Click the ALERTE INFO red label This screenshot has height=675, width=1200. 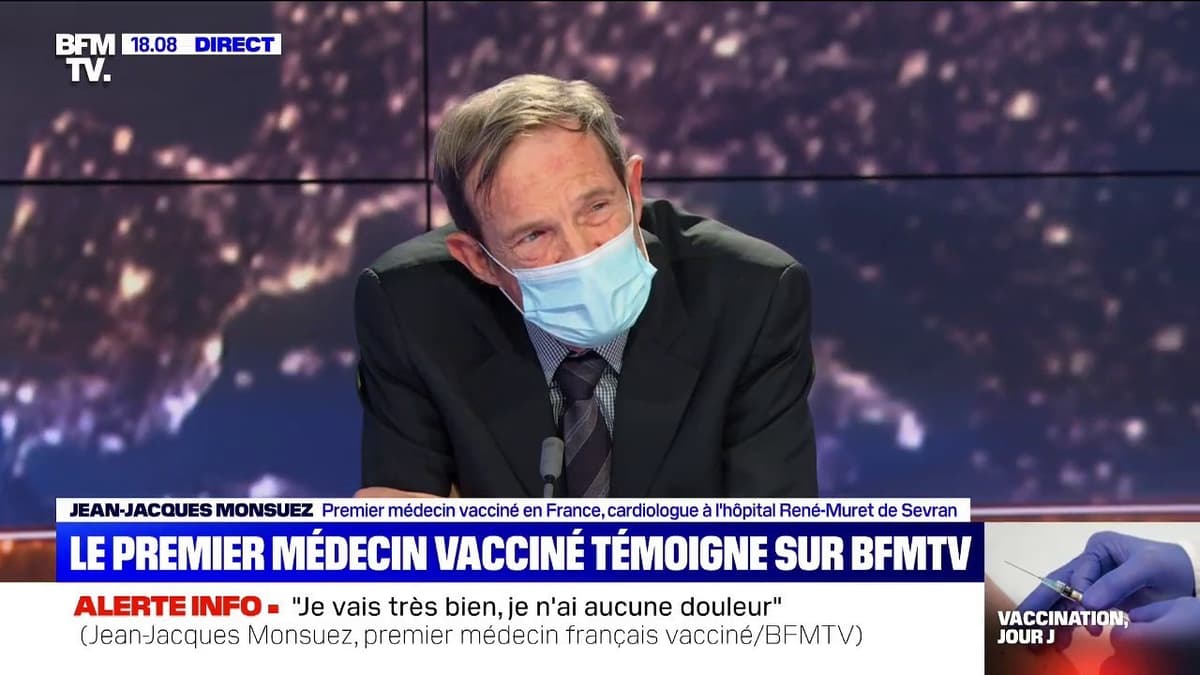[168, 605]
